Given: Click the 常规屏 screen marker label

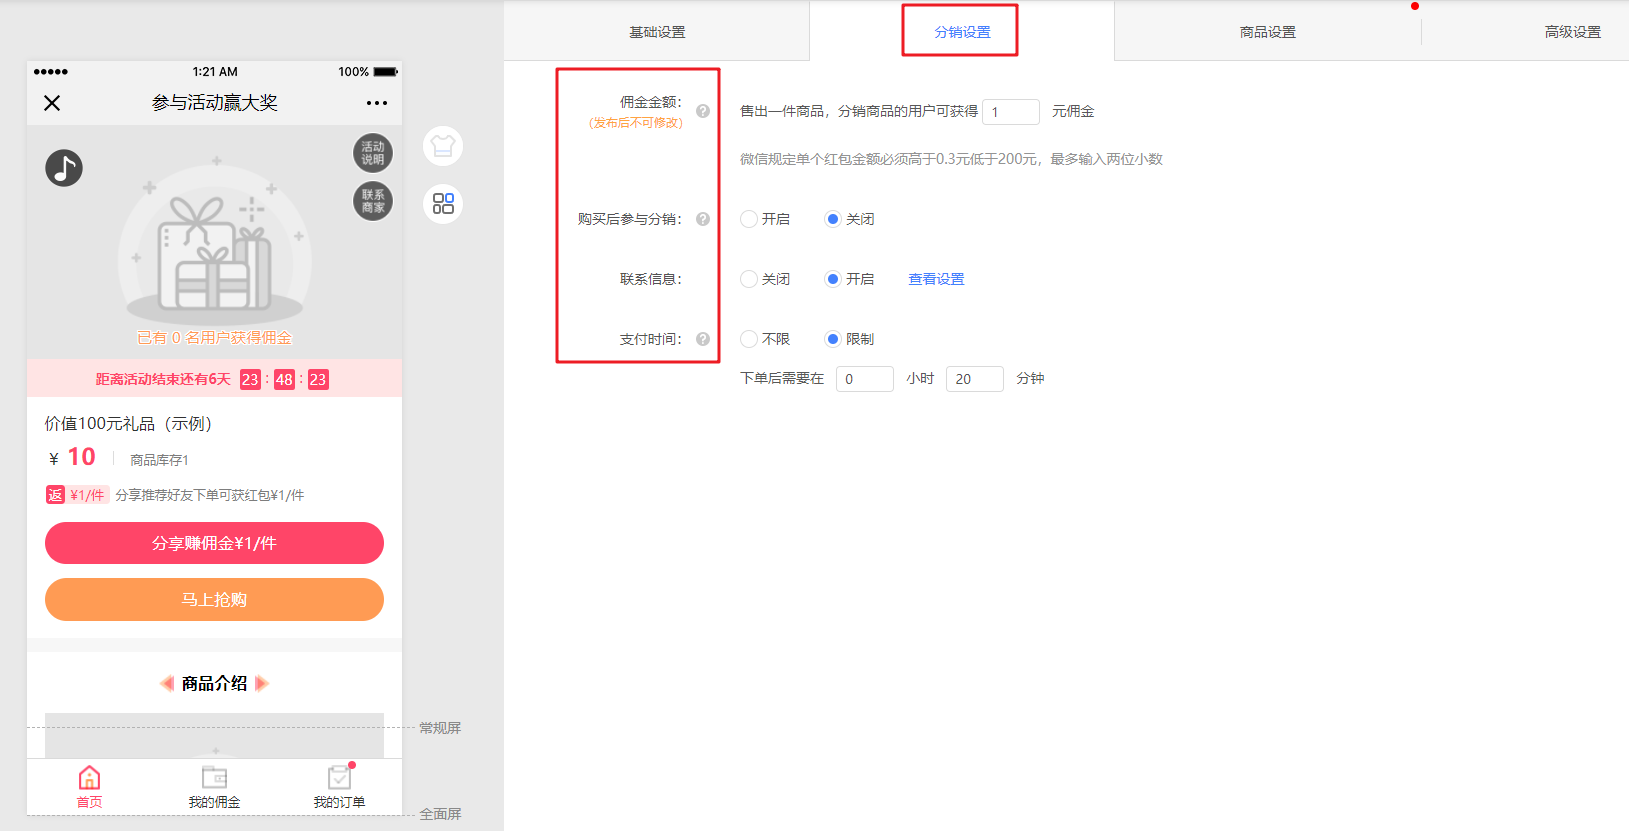Looking at the screenshot, I should pos(440,728).
